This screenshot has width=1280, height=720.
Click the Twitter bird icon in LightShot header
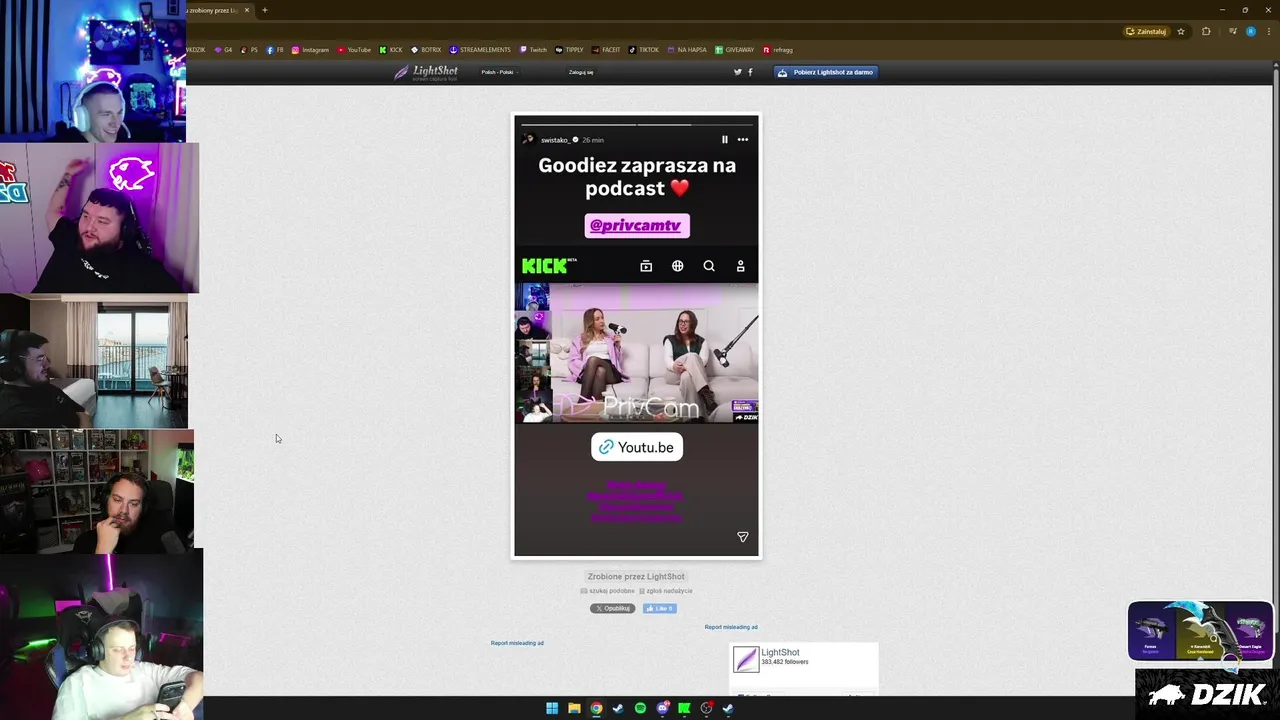[x=738, y=72]
